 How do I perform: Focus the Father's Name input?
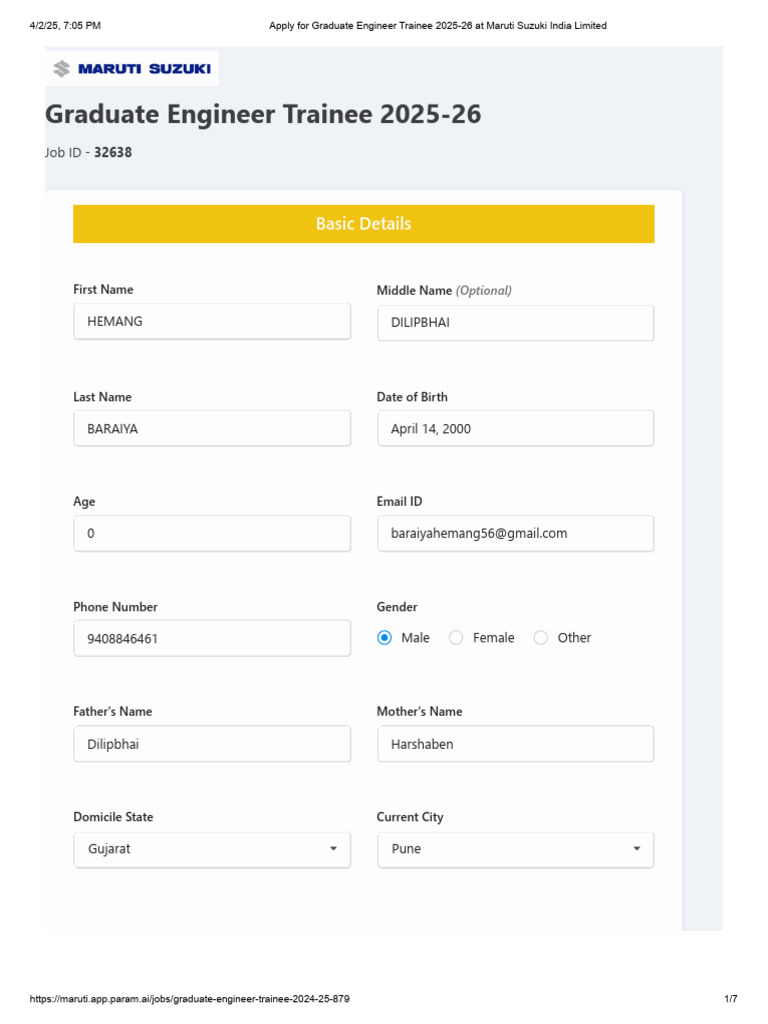212,744
